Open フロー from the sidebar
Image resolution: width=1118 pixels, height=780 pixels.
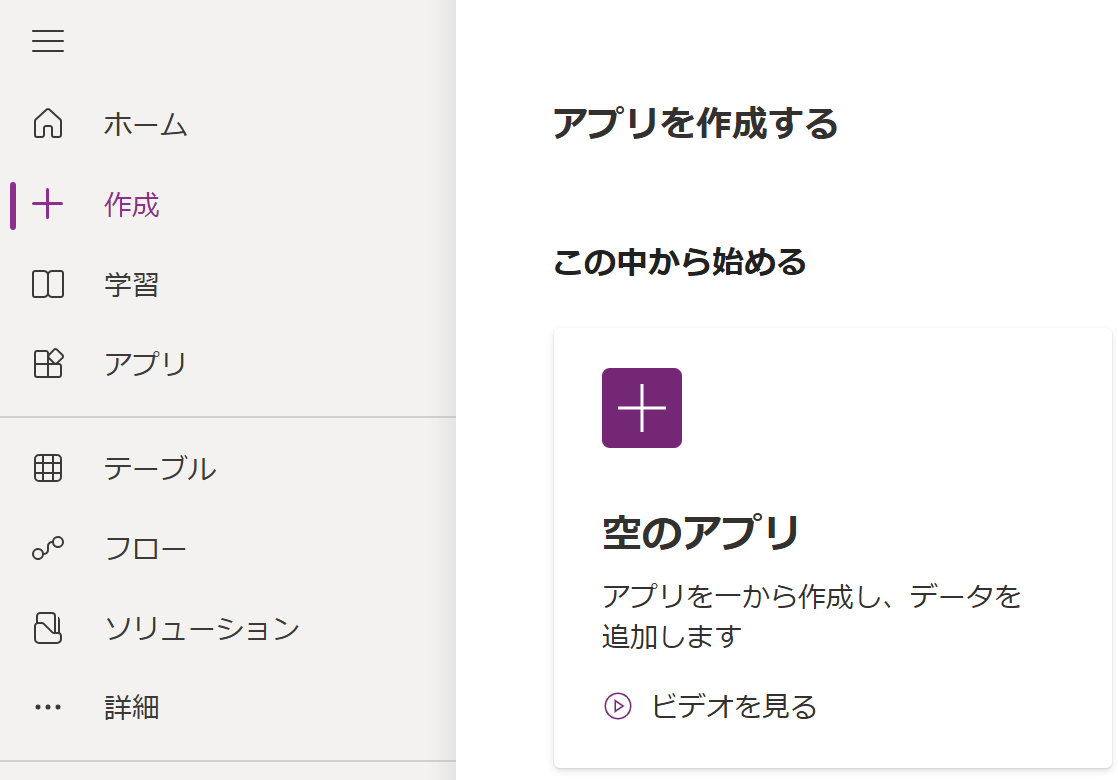(x=146, y=548)
